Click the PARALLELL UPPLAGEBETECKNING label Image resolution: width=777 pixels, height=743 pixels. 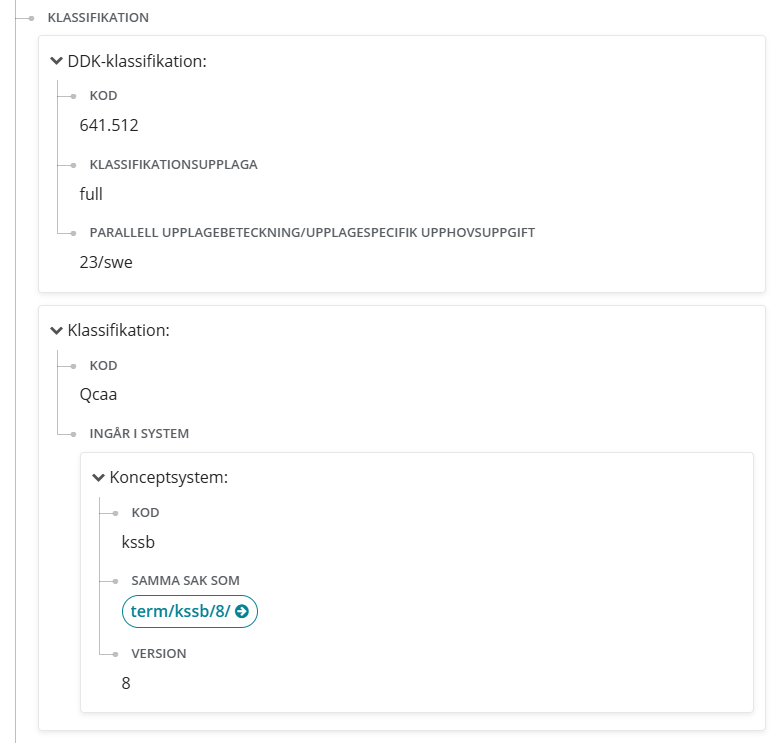pos(312,233)
